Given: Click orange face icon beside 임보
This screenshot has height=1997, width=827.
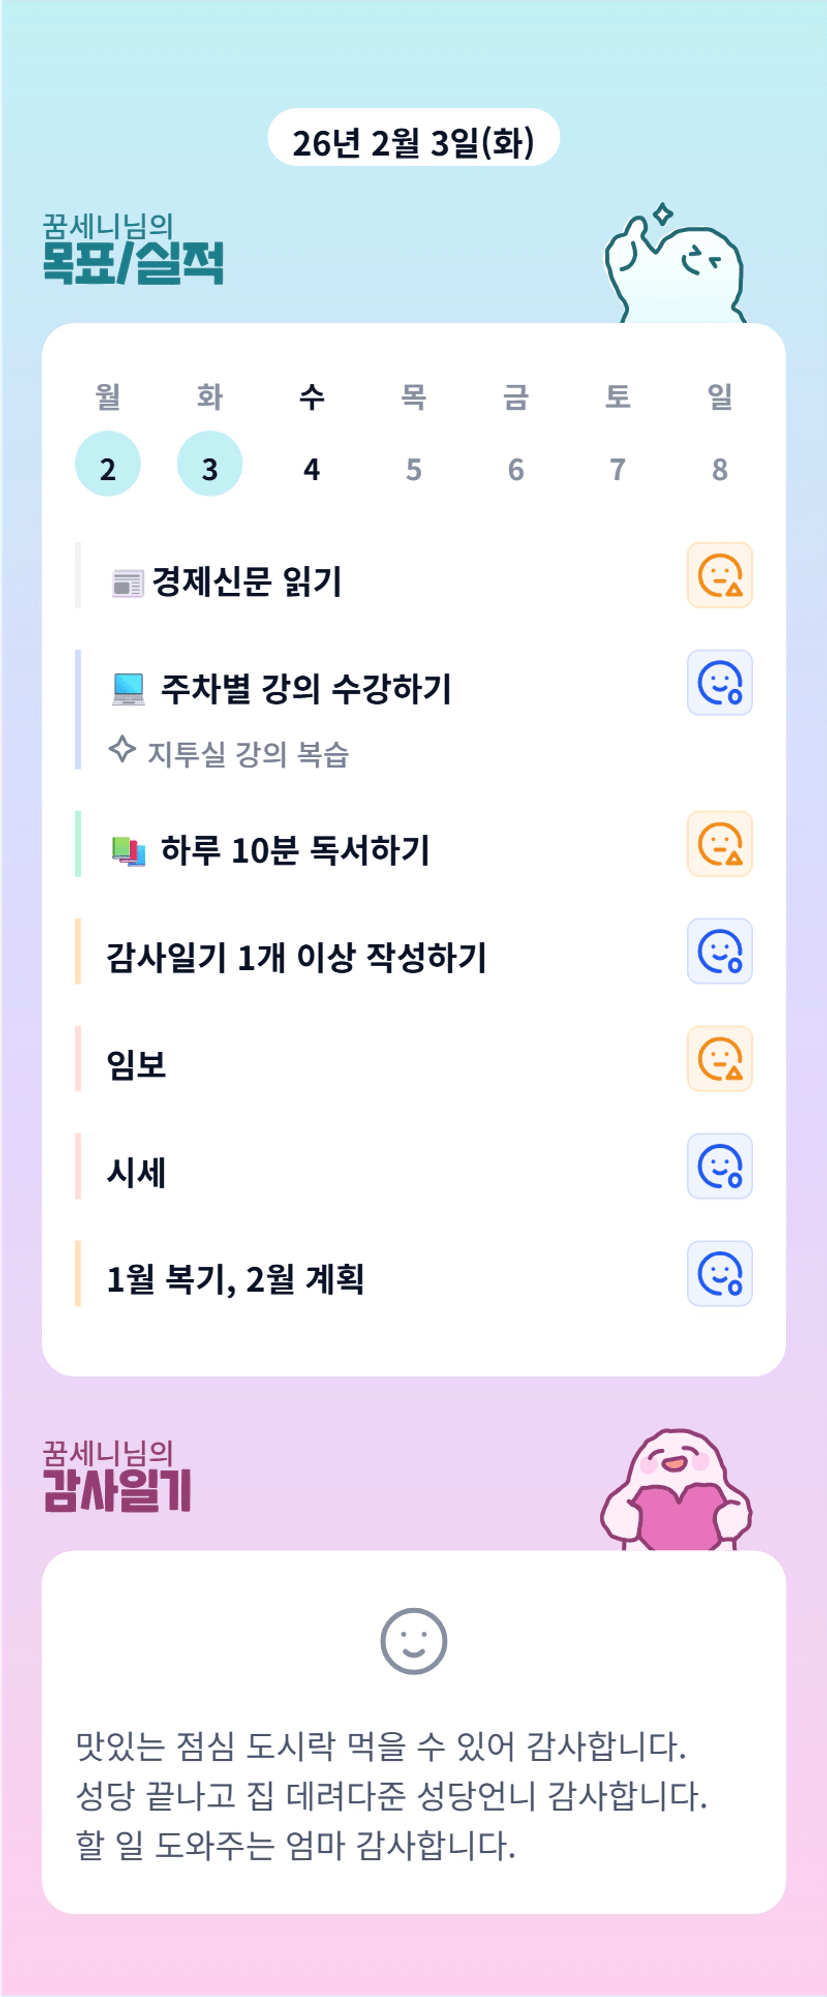Looking at the screenshot, I should click(x=719, y=1059).
